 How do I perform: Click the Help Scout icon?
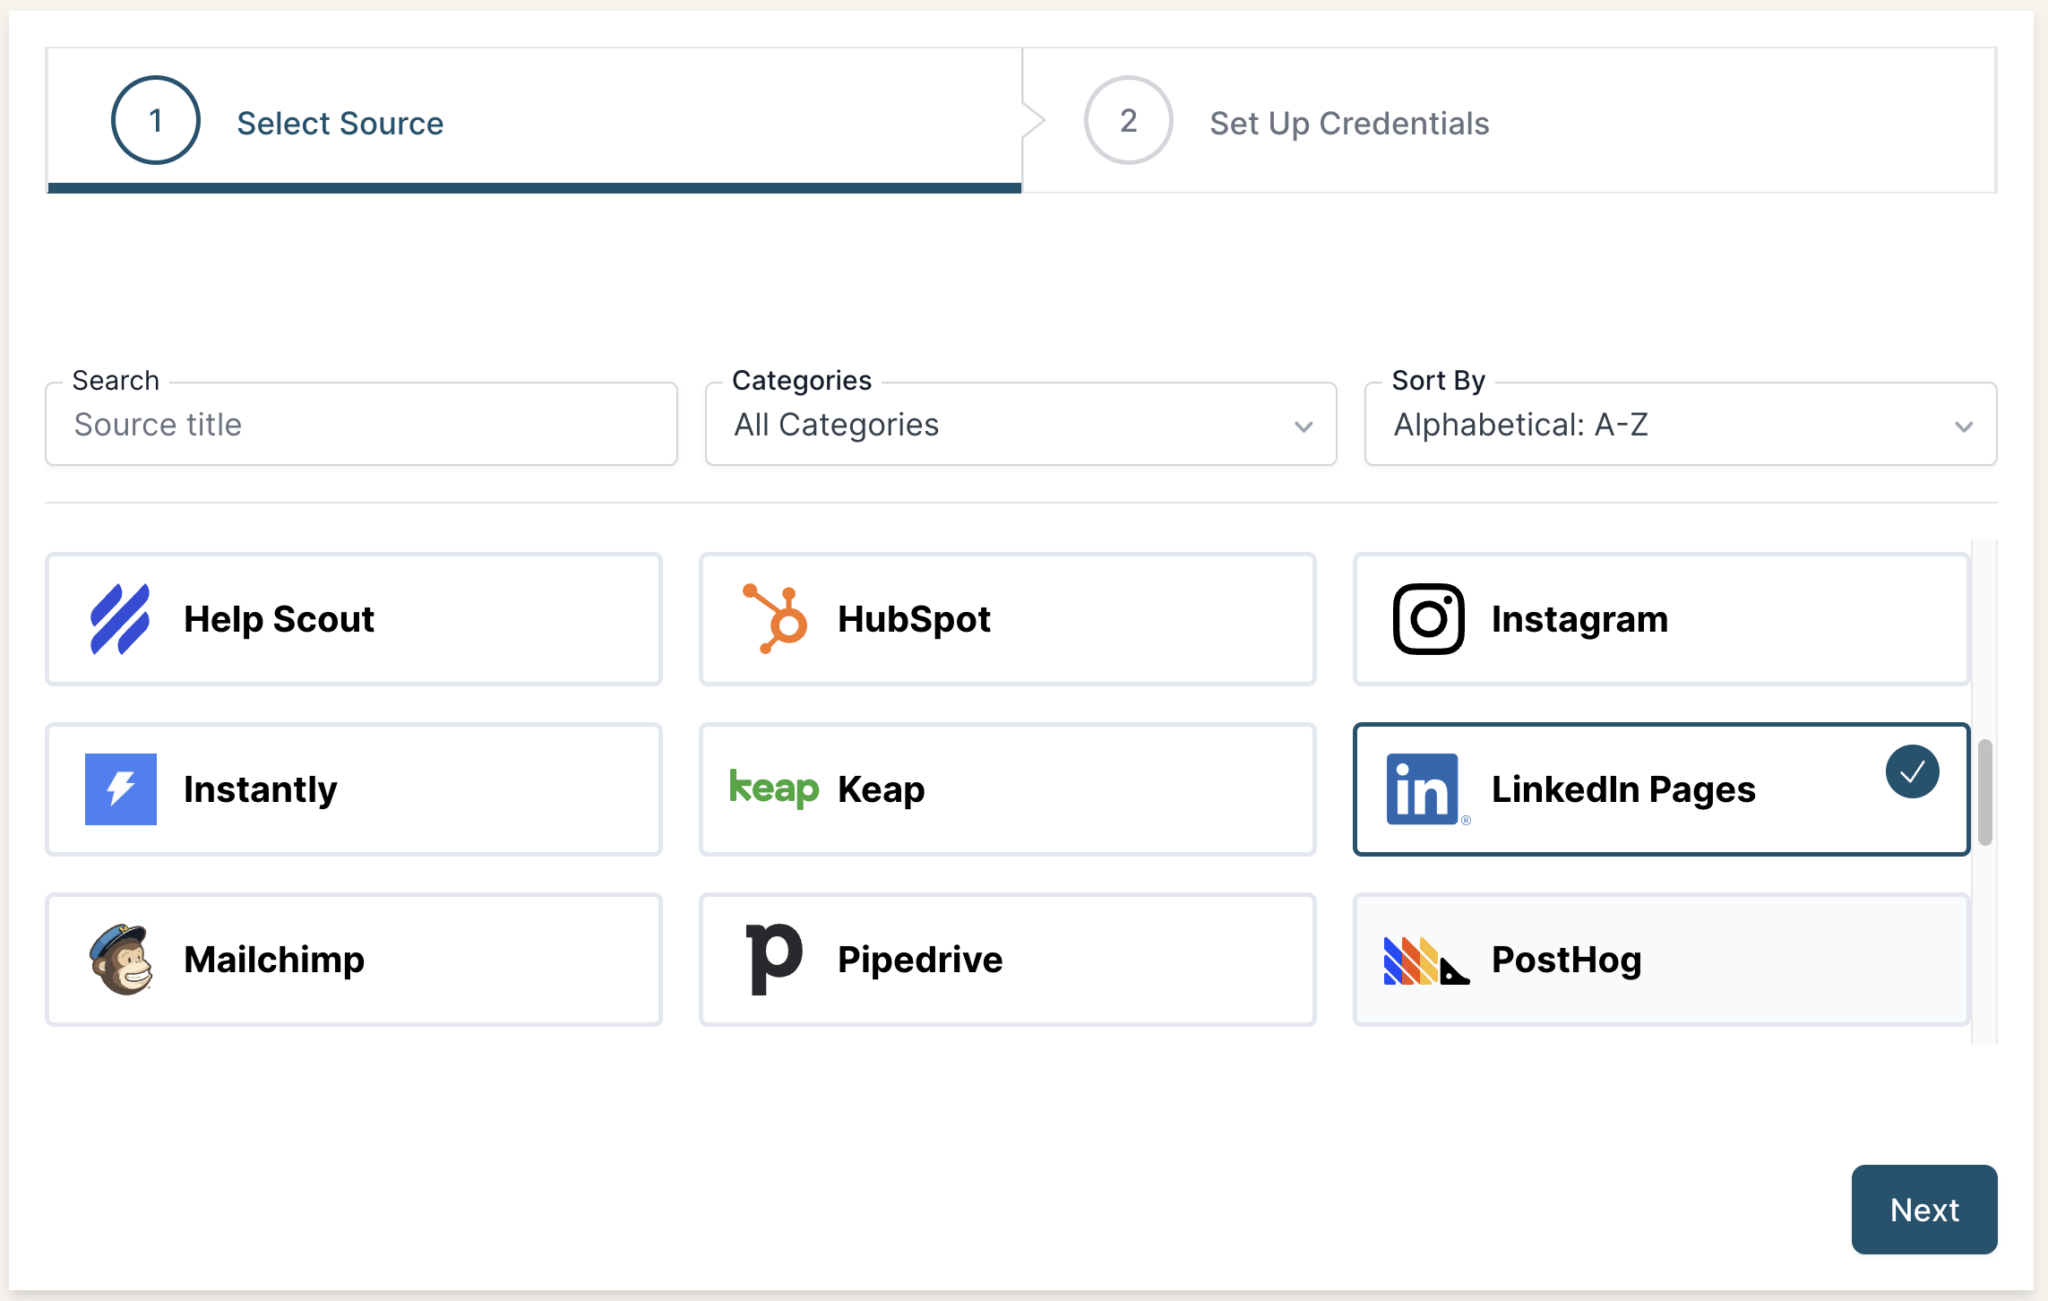pyautogui.click(x=121, y=618)
